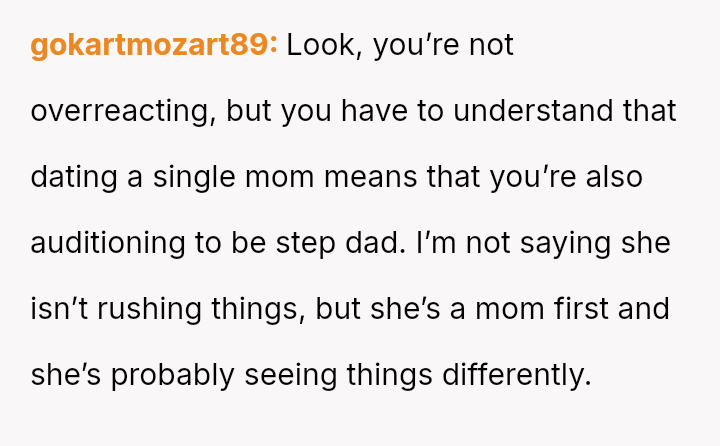Open the gokartmozart89 user profile link
The height and width of the screenshot is (446, 720).
click(154, 46)
